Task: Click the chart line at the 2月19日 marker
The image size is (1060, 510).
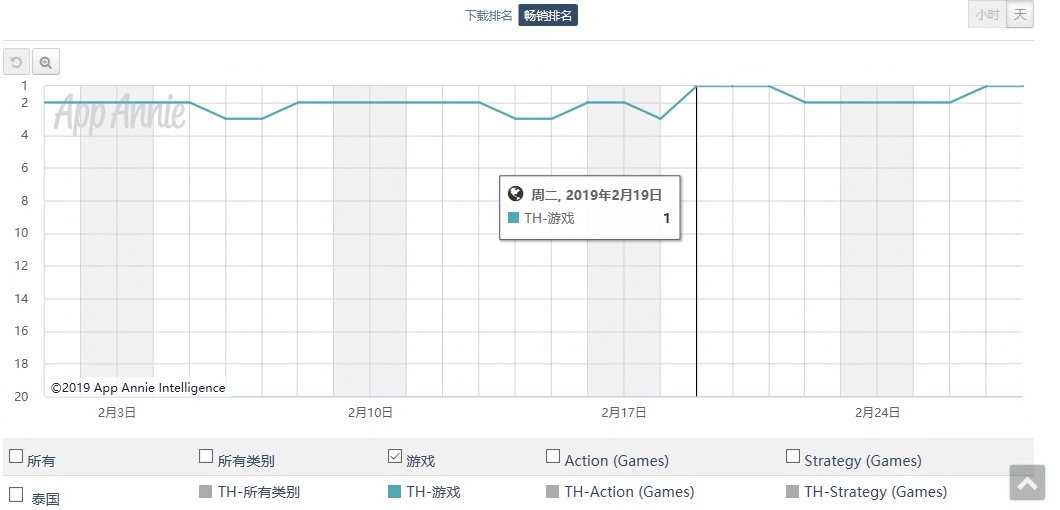Action: tap(696, 87)
